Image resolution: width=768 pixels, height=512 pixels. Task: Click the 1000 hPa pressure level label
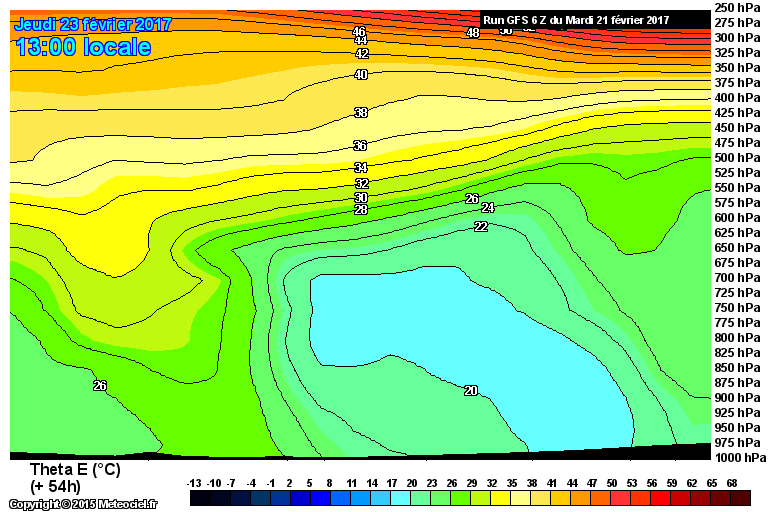740,458
